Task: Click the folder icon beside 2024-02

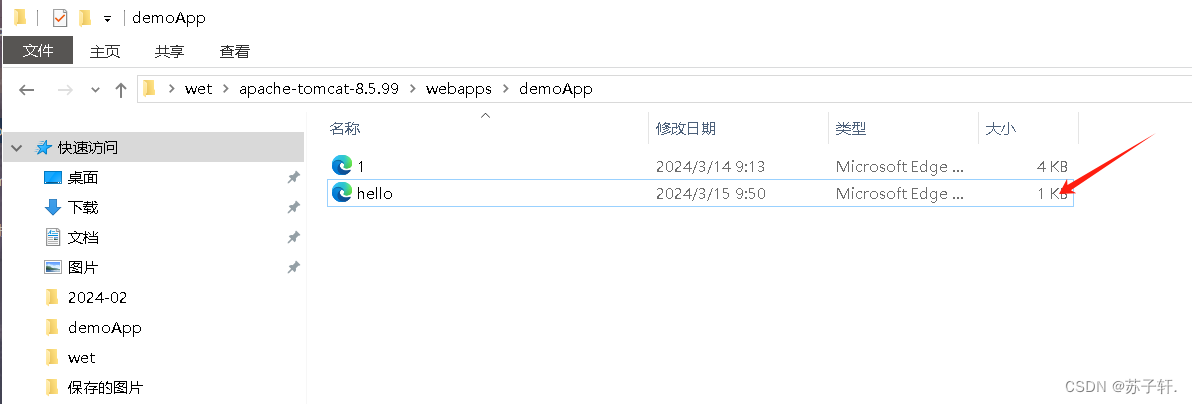Action: coord(52,297)
